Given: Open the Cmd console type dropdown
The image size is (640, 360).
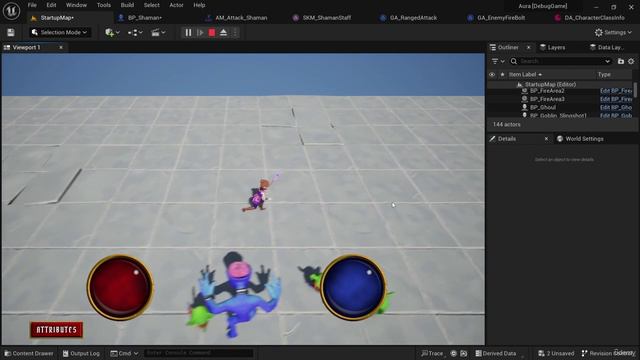Looking at the screenshot, I should point(124,353).
